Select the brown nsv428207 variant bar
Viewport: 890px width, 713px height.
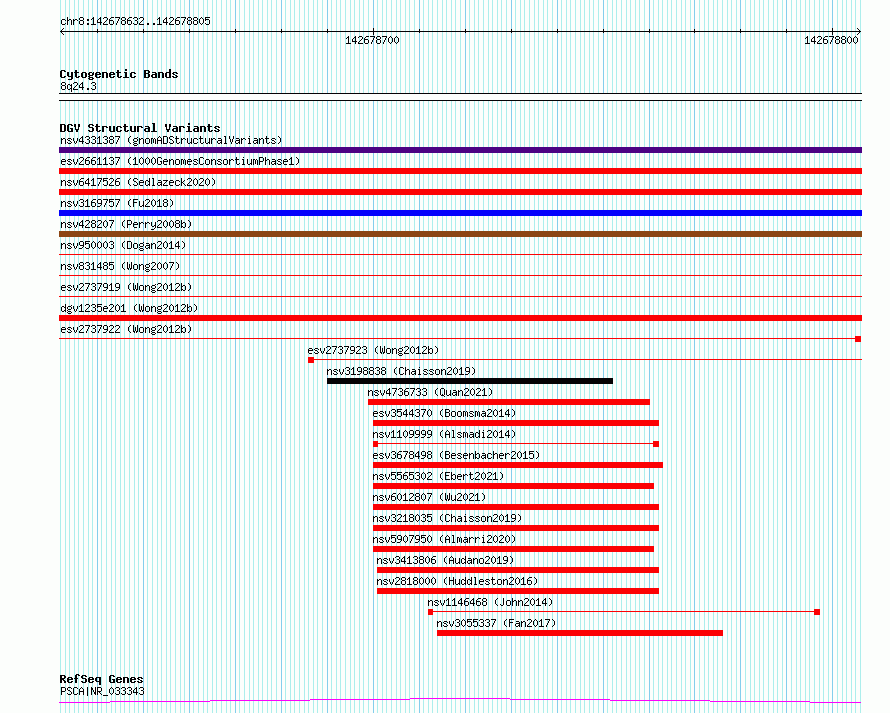[460, 234]
